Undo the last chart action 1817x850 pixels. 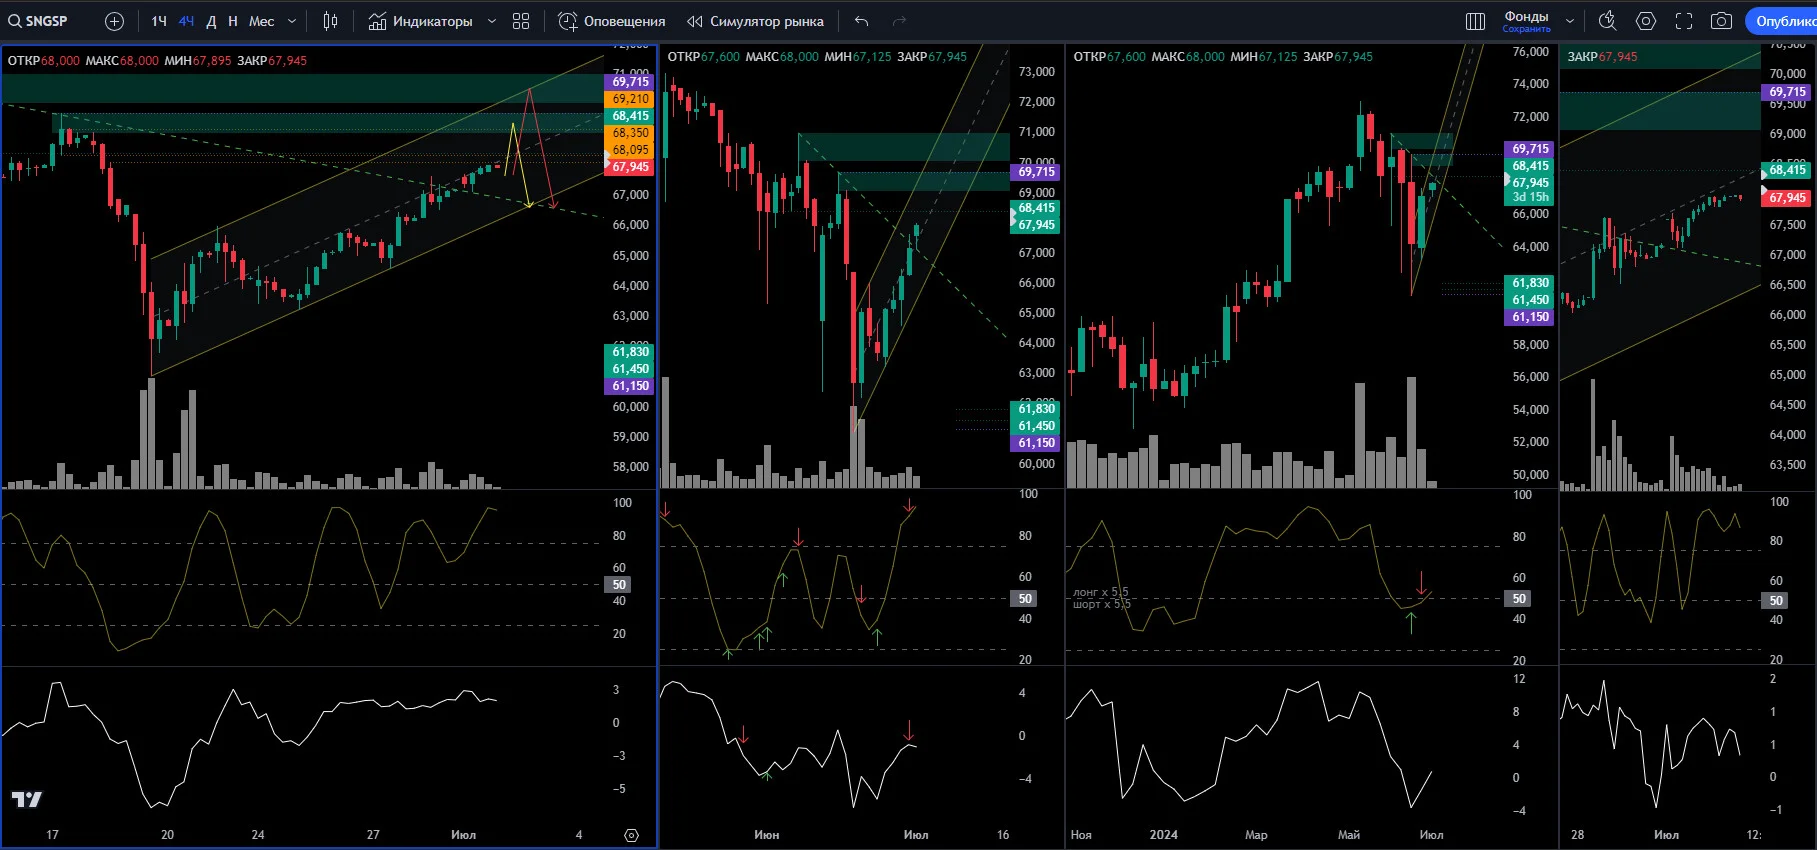coord(861,21)
